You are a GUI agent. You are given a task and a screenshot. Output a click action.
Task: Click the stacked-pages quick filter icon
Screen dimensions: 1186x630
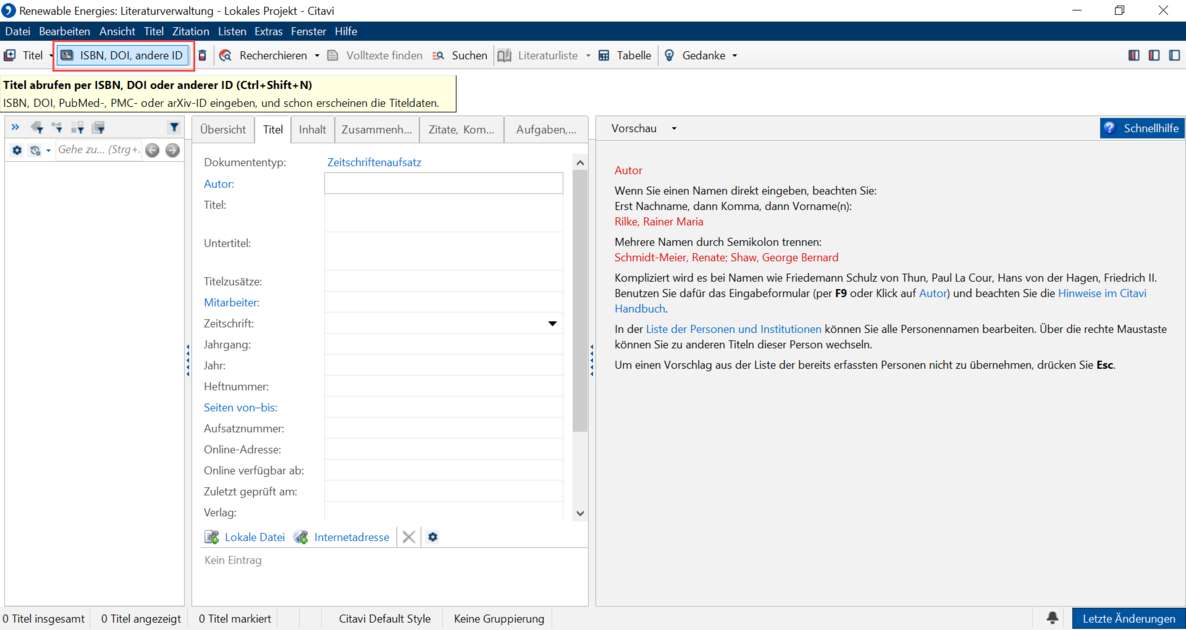[98, 128]
